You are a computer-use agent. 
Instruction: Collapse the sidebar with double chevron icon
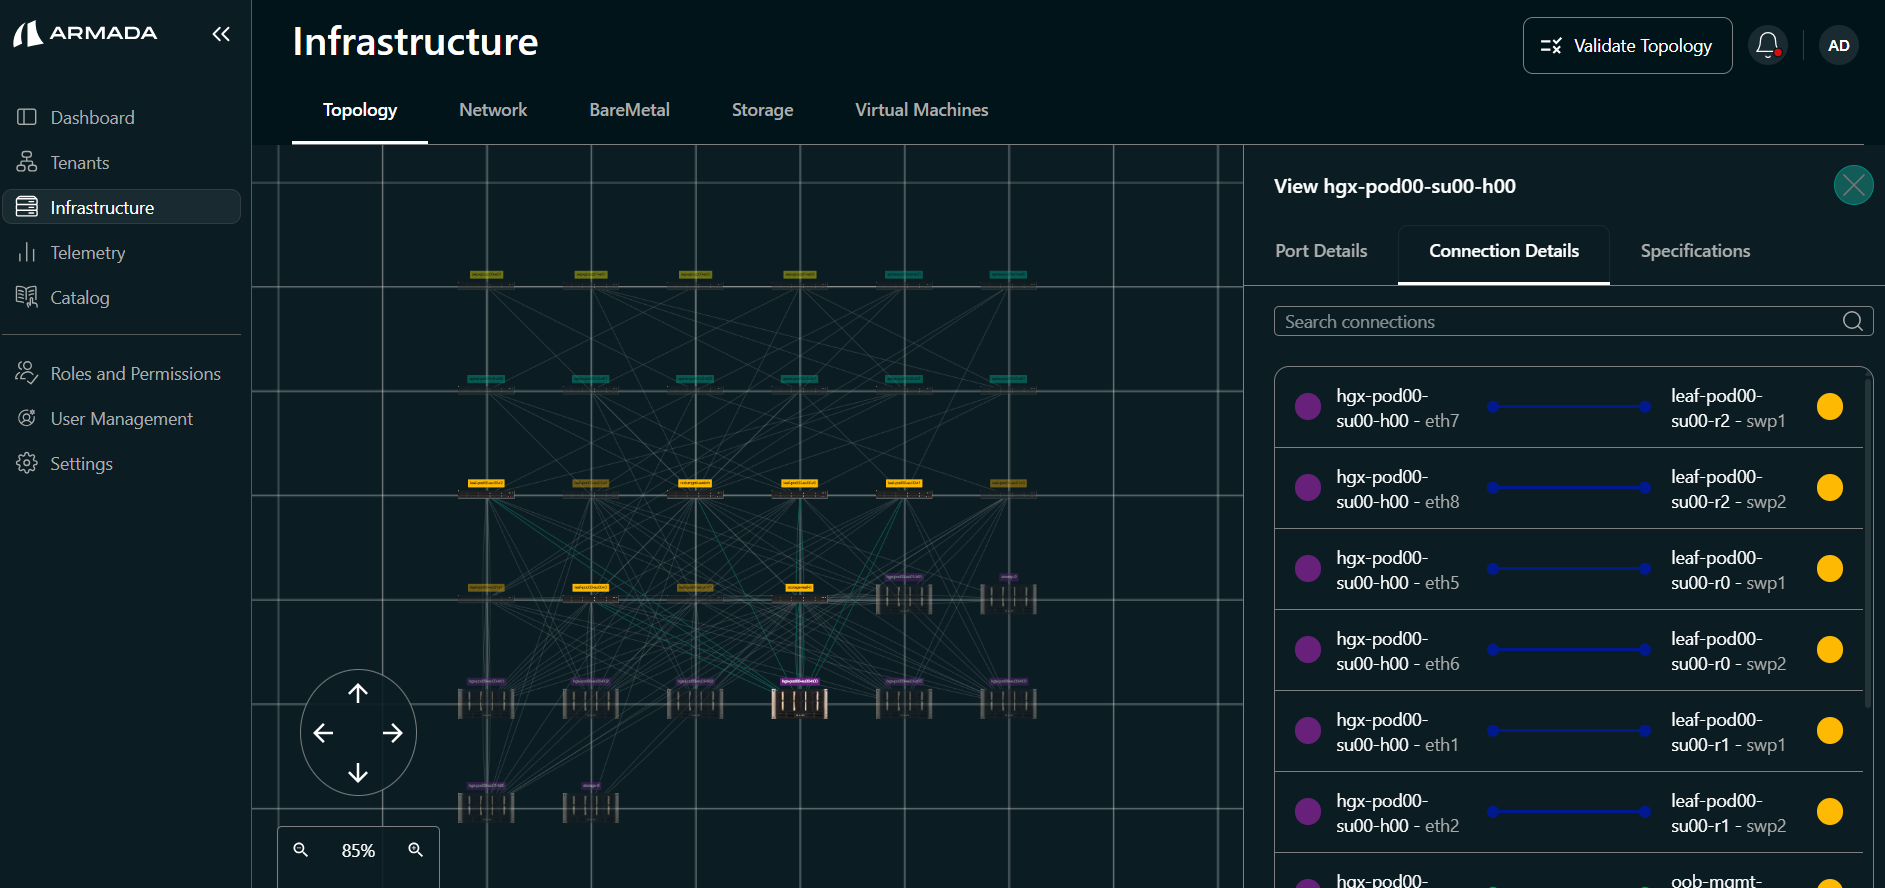pos(221,34)
